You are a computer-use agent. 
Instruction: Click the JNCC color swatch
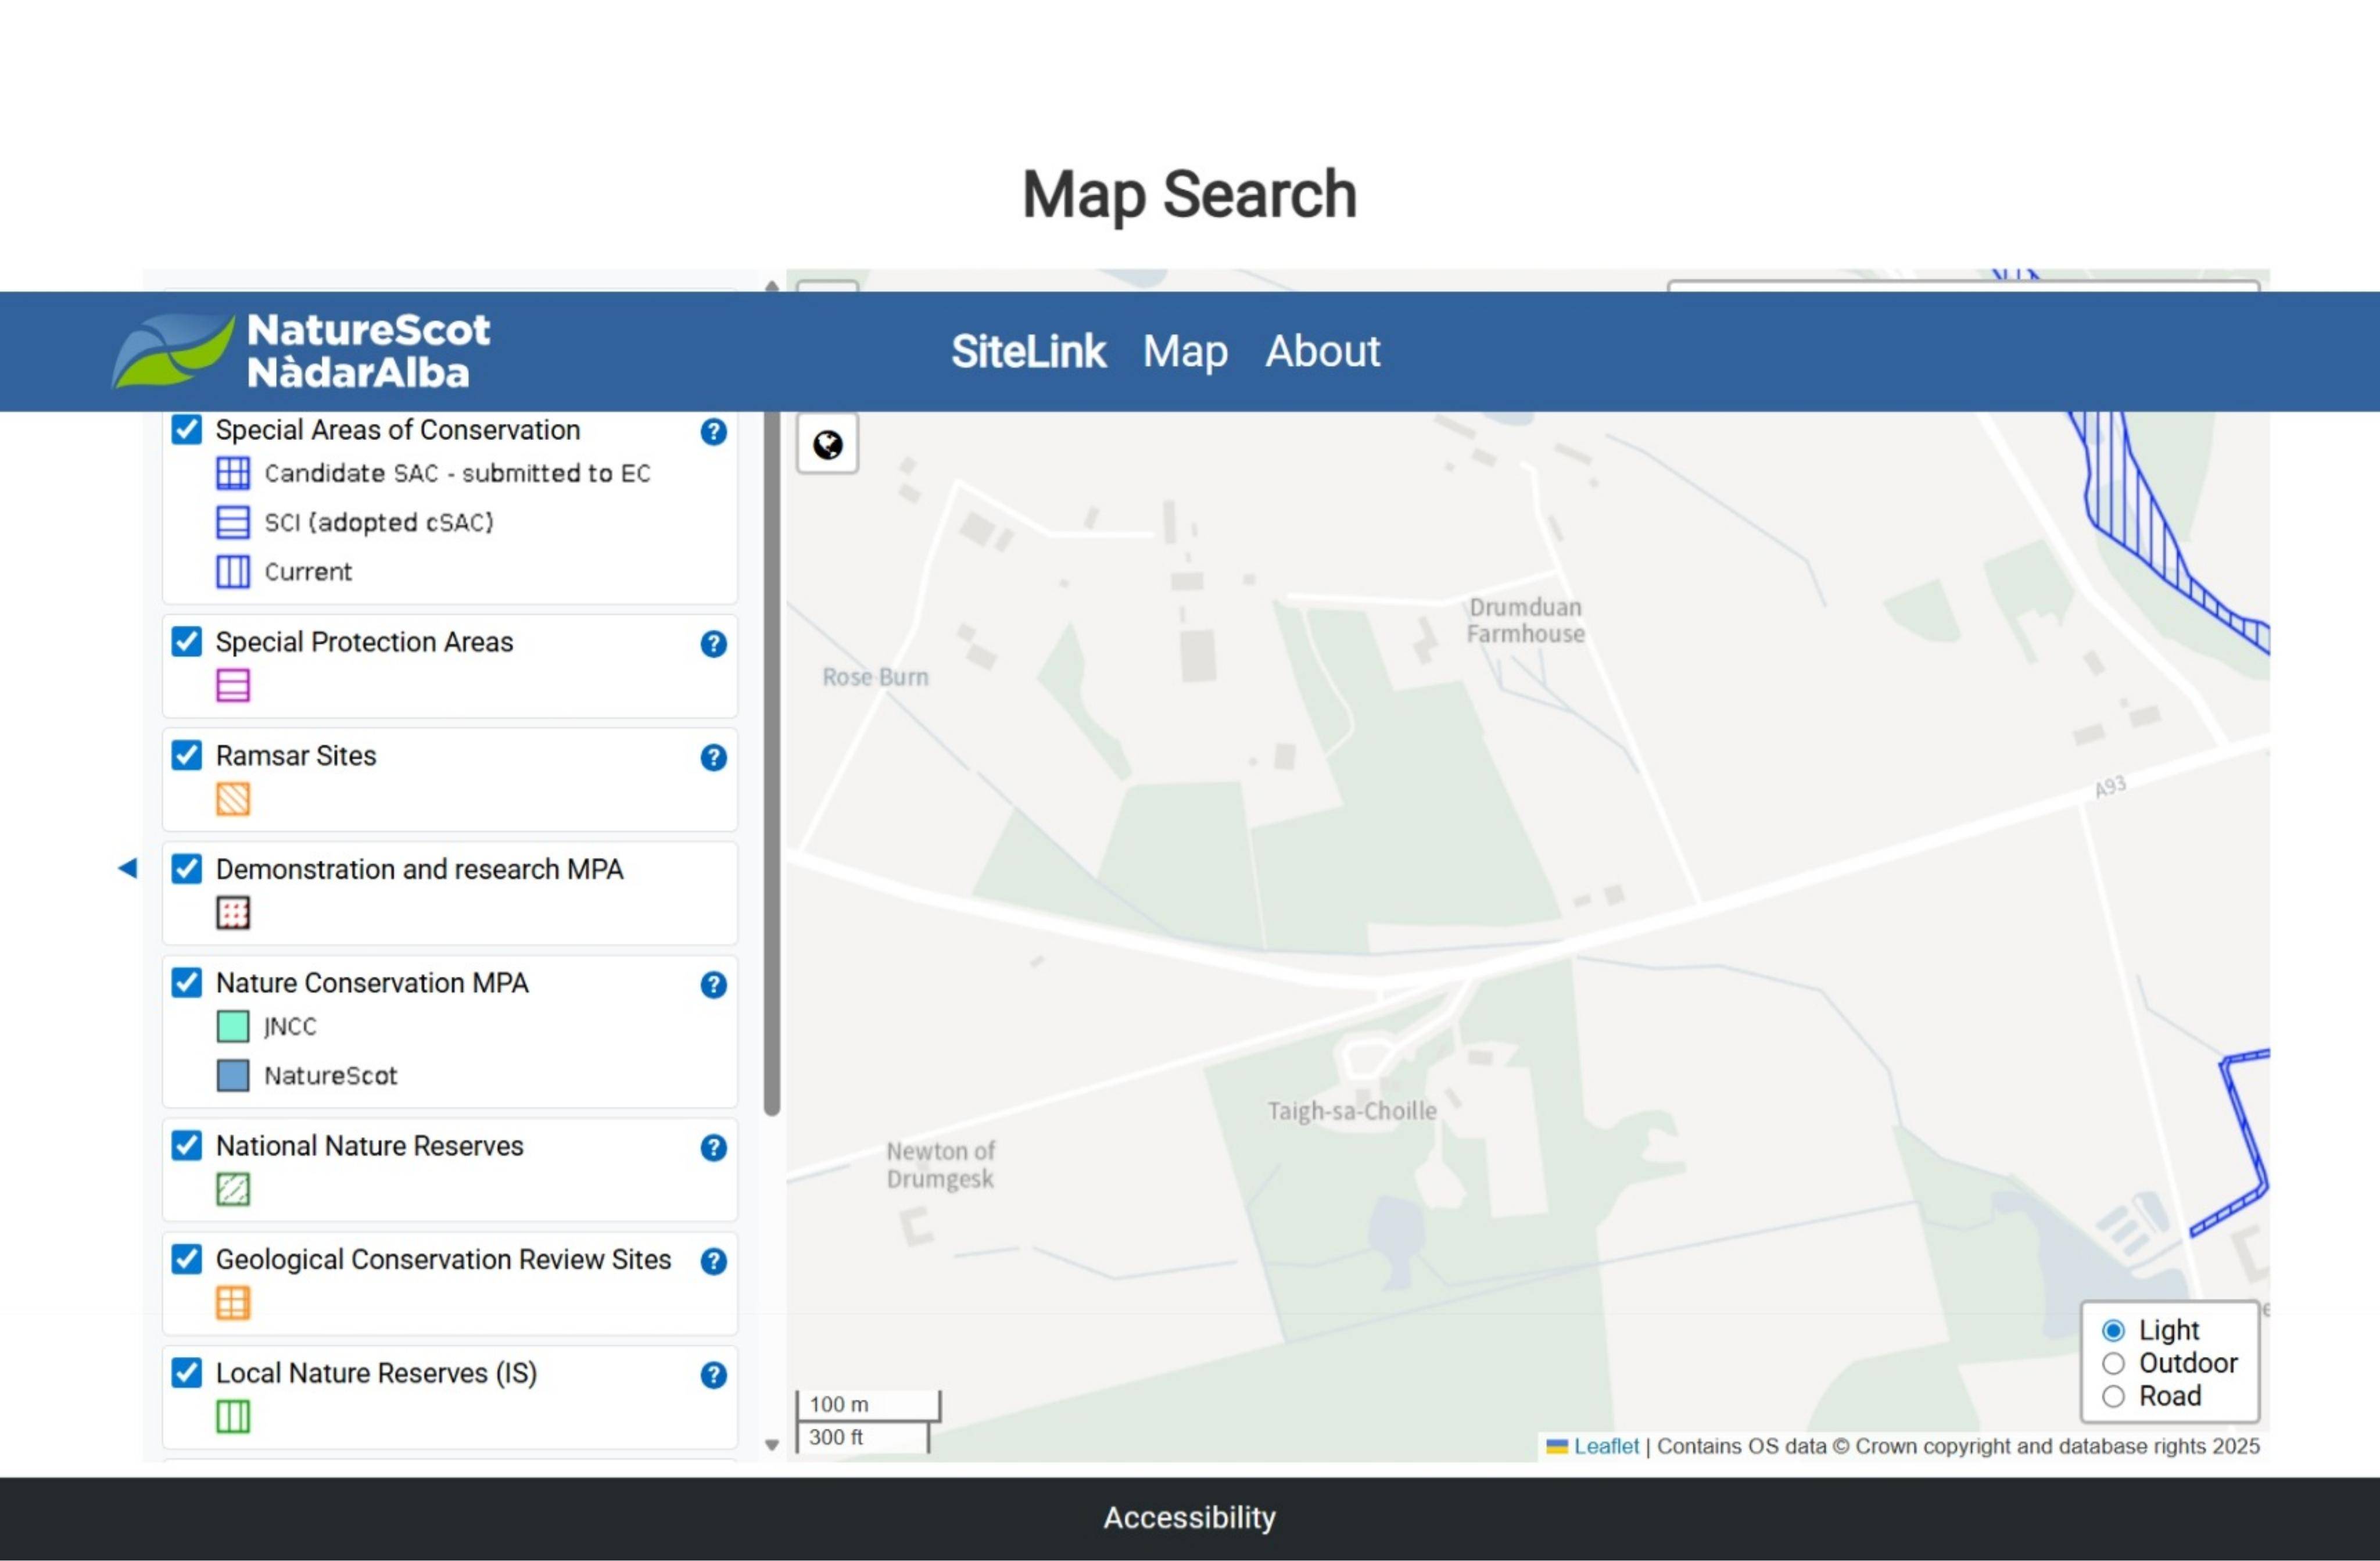pos(233,1027)
